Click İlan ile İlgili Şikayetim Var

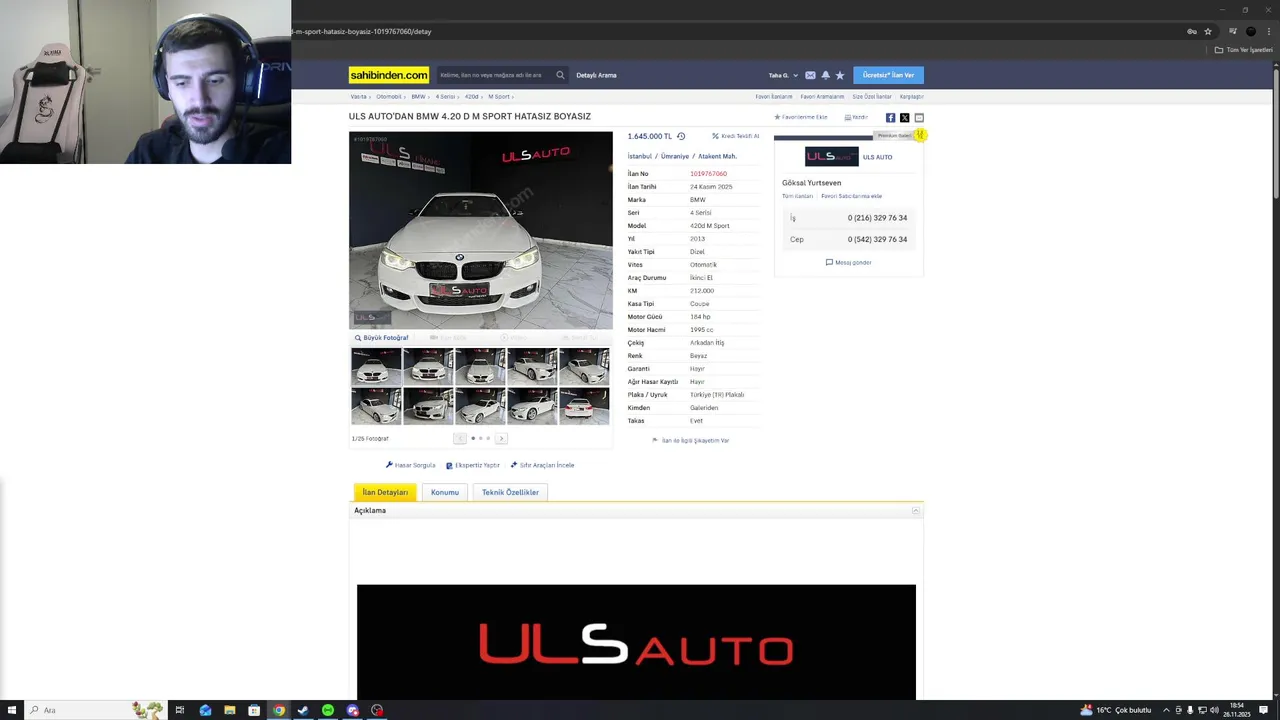click(x=691, y=440)
